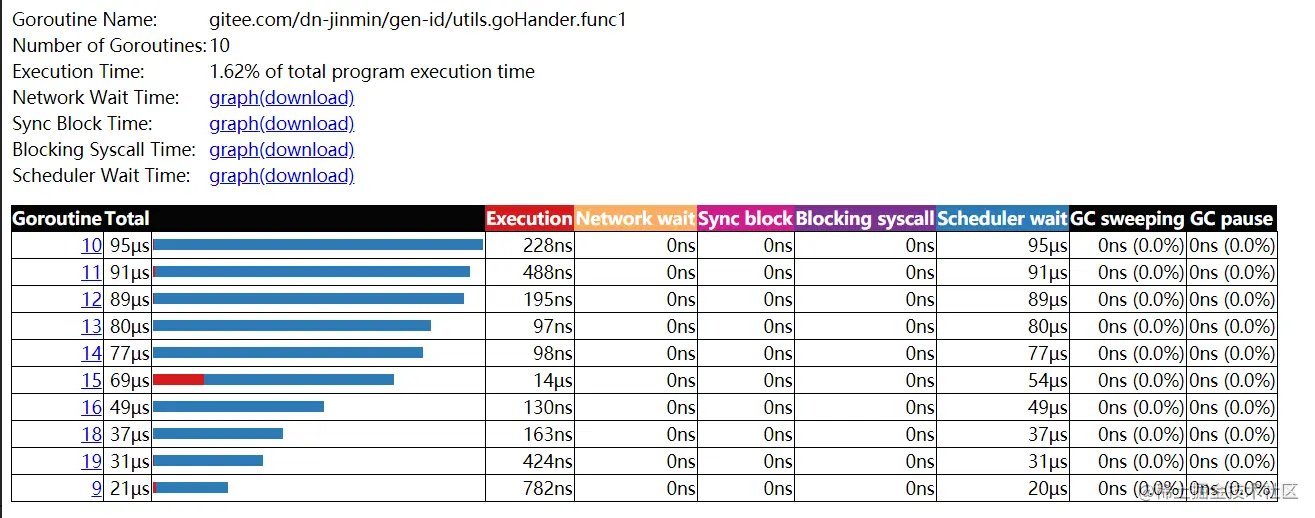Open goroutine 12 link
The height and width of the screenshot is (518, 1315).
pyautogui.click(x=91, y=299)
